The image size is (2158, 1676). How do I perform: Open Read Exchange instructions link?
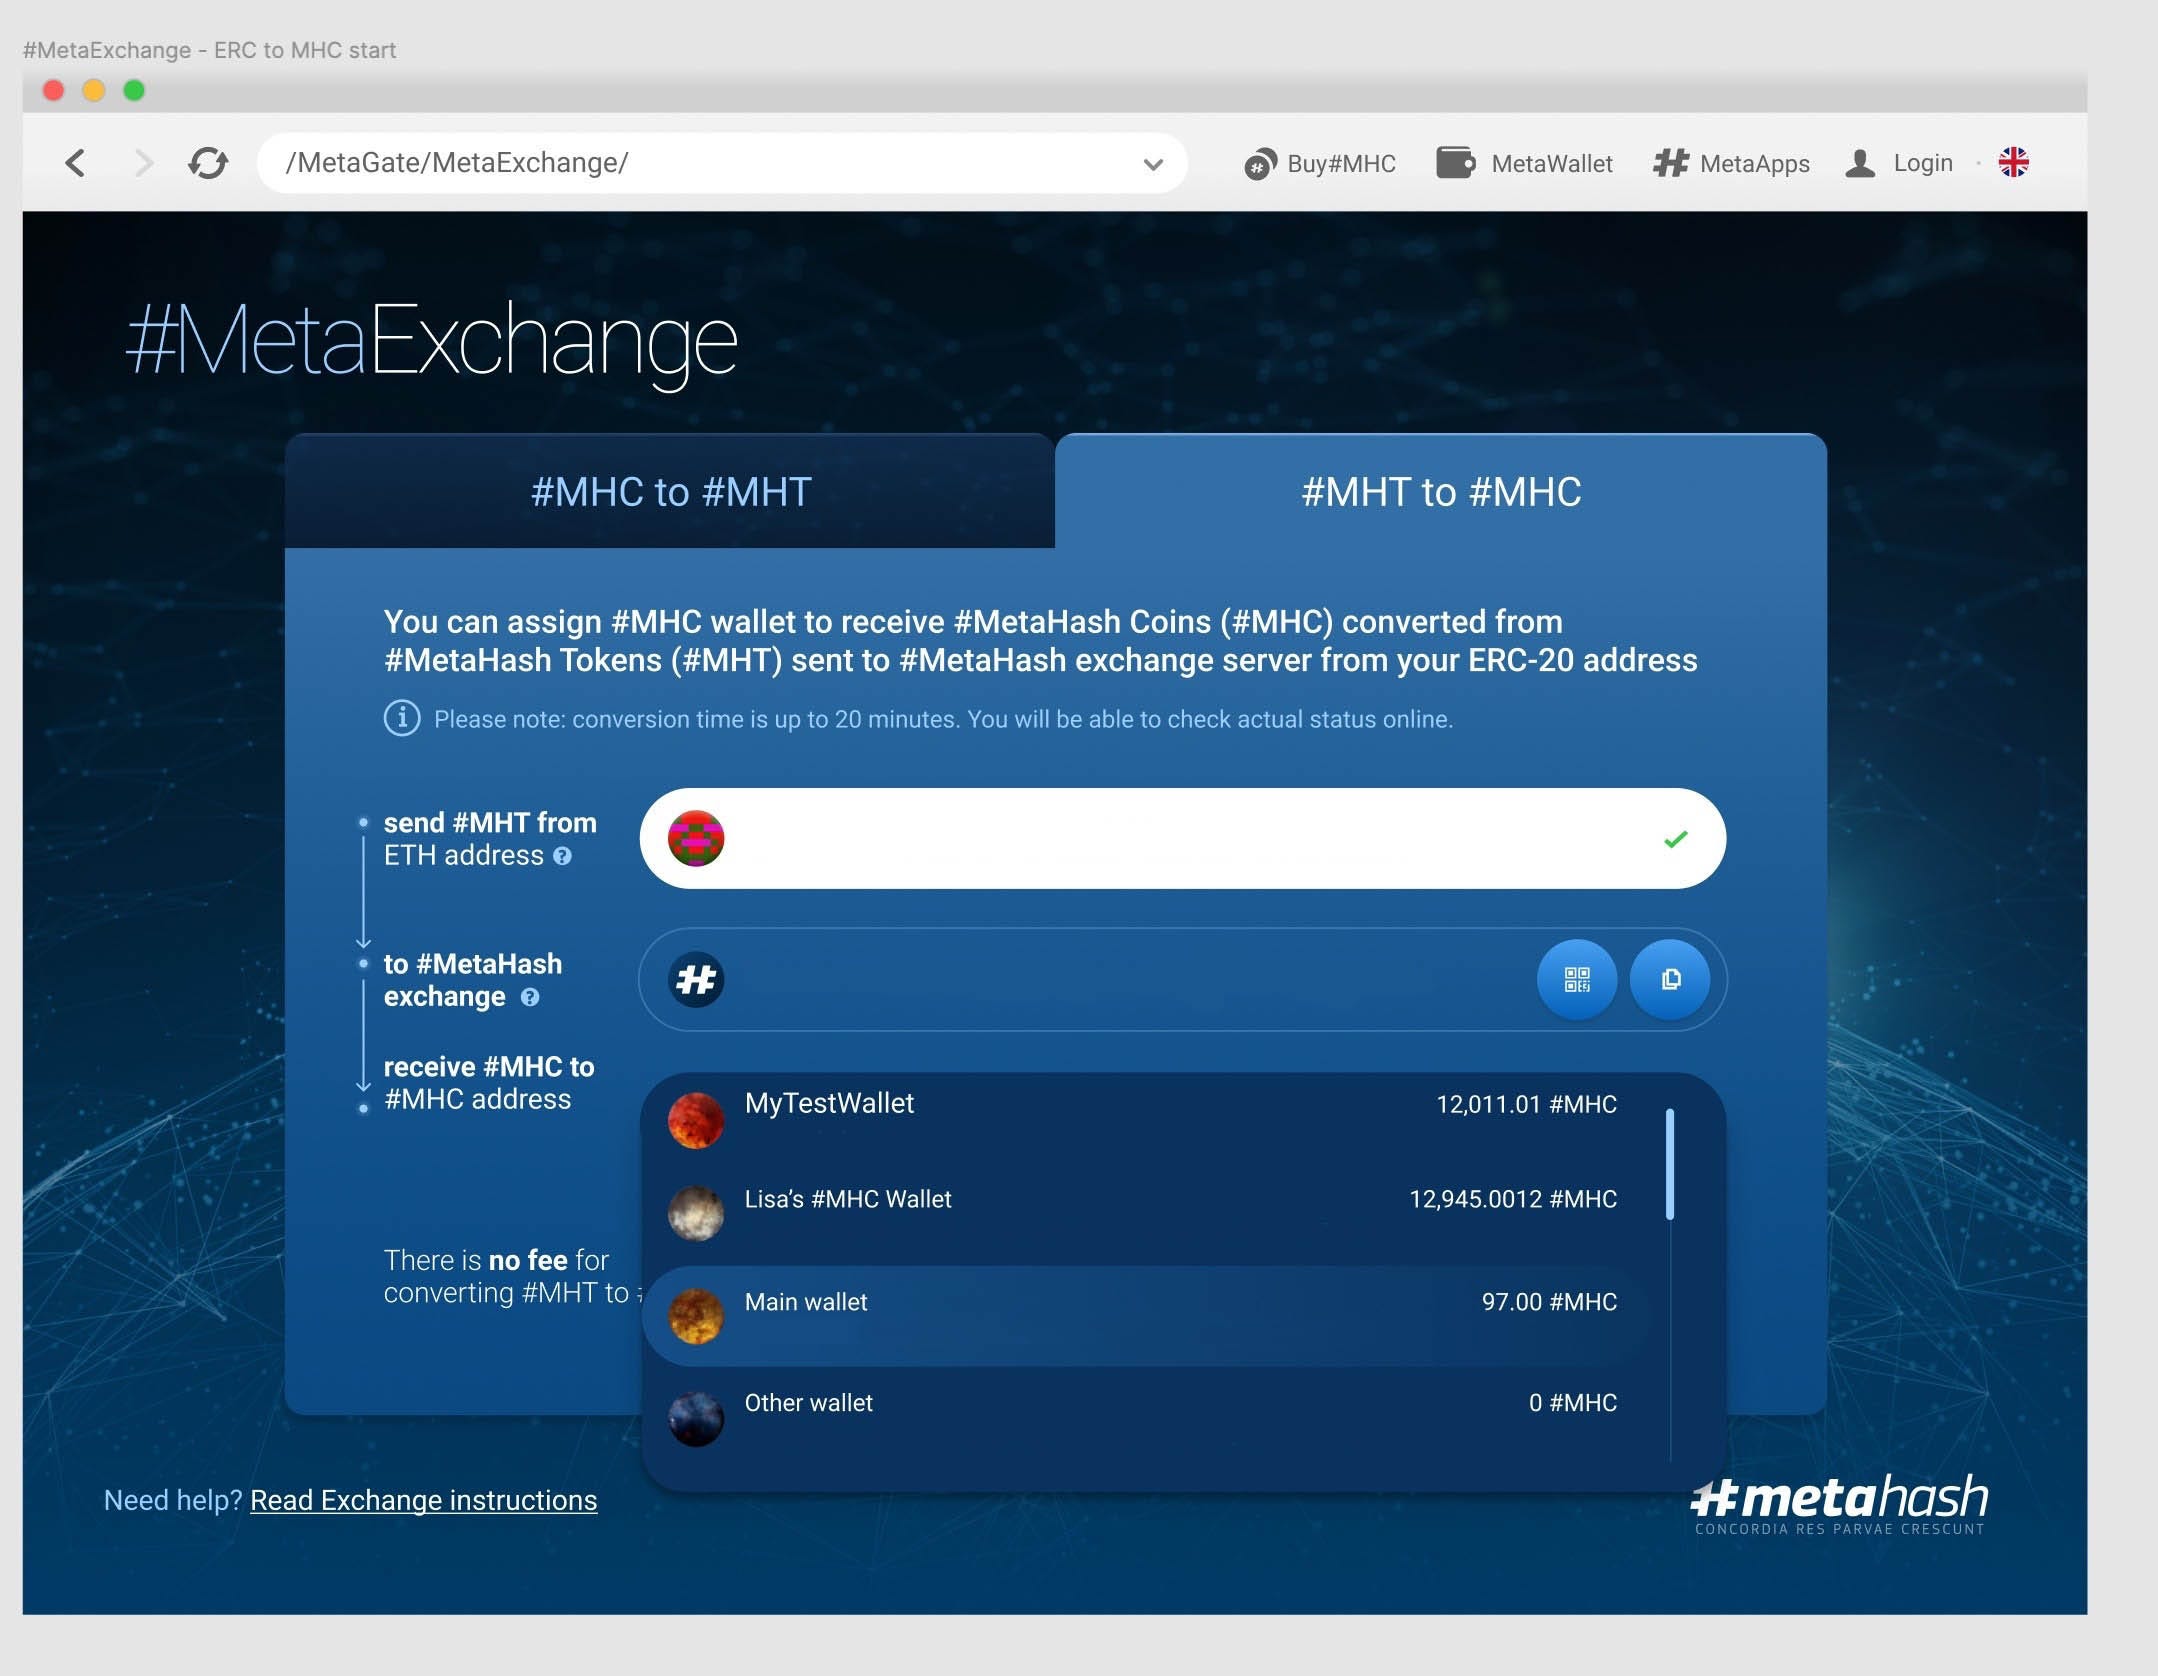(x=423, y=1500)
